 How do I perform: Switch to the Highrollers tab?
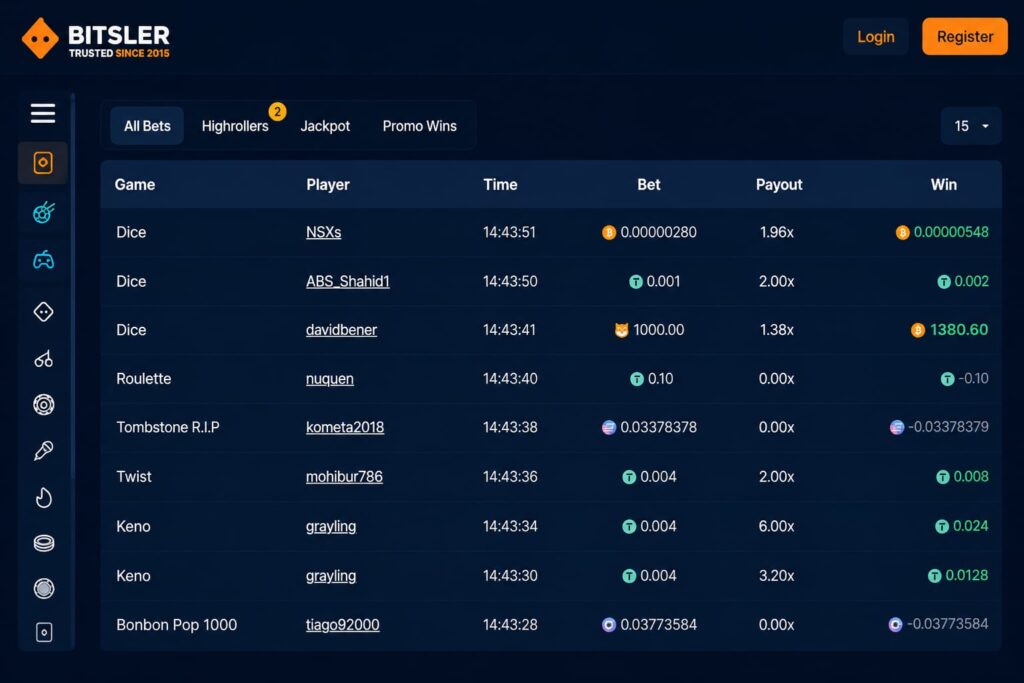point(235,126)
